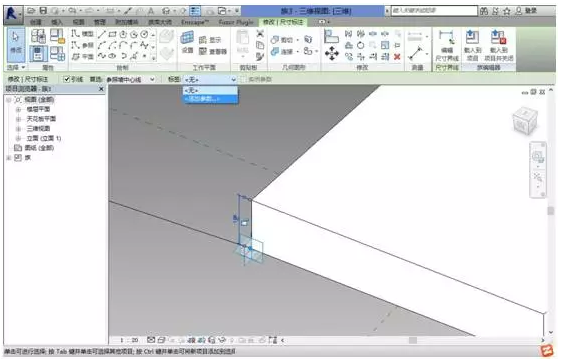The height and width of the screenshot is (364, 563).
Task: Click the Save disk icon in quick access toolbar
Action: coord(43,11)
